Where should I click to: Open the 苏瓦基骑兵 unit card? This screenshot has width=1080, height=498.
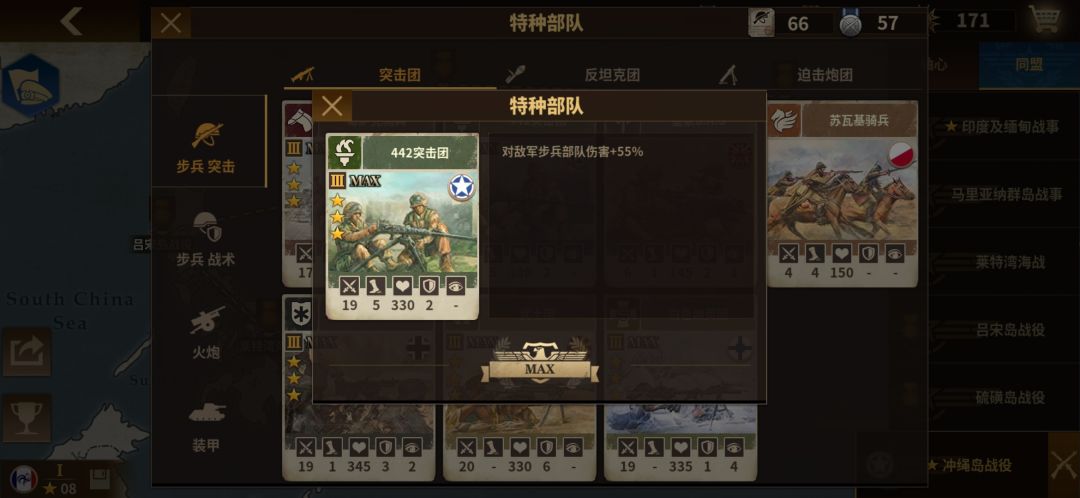click(x=842, y=194)
